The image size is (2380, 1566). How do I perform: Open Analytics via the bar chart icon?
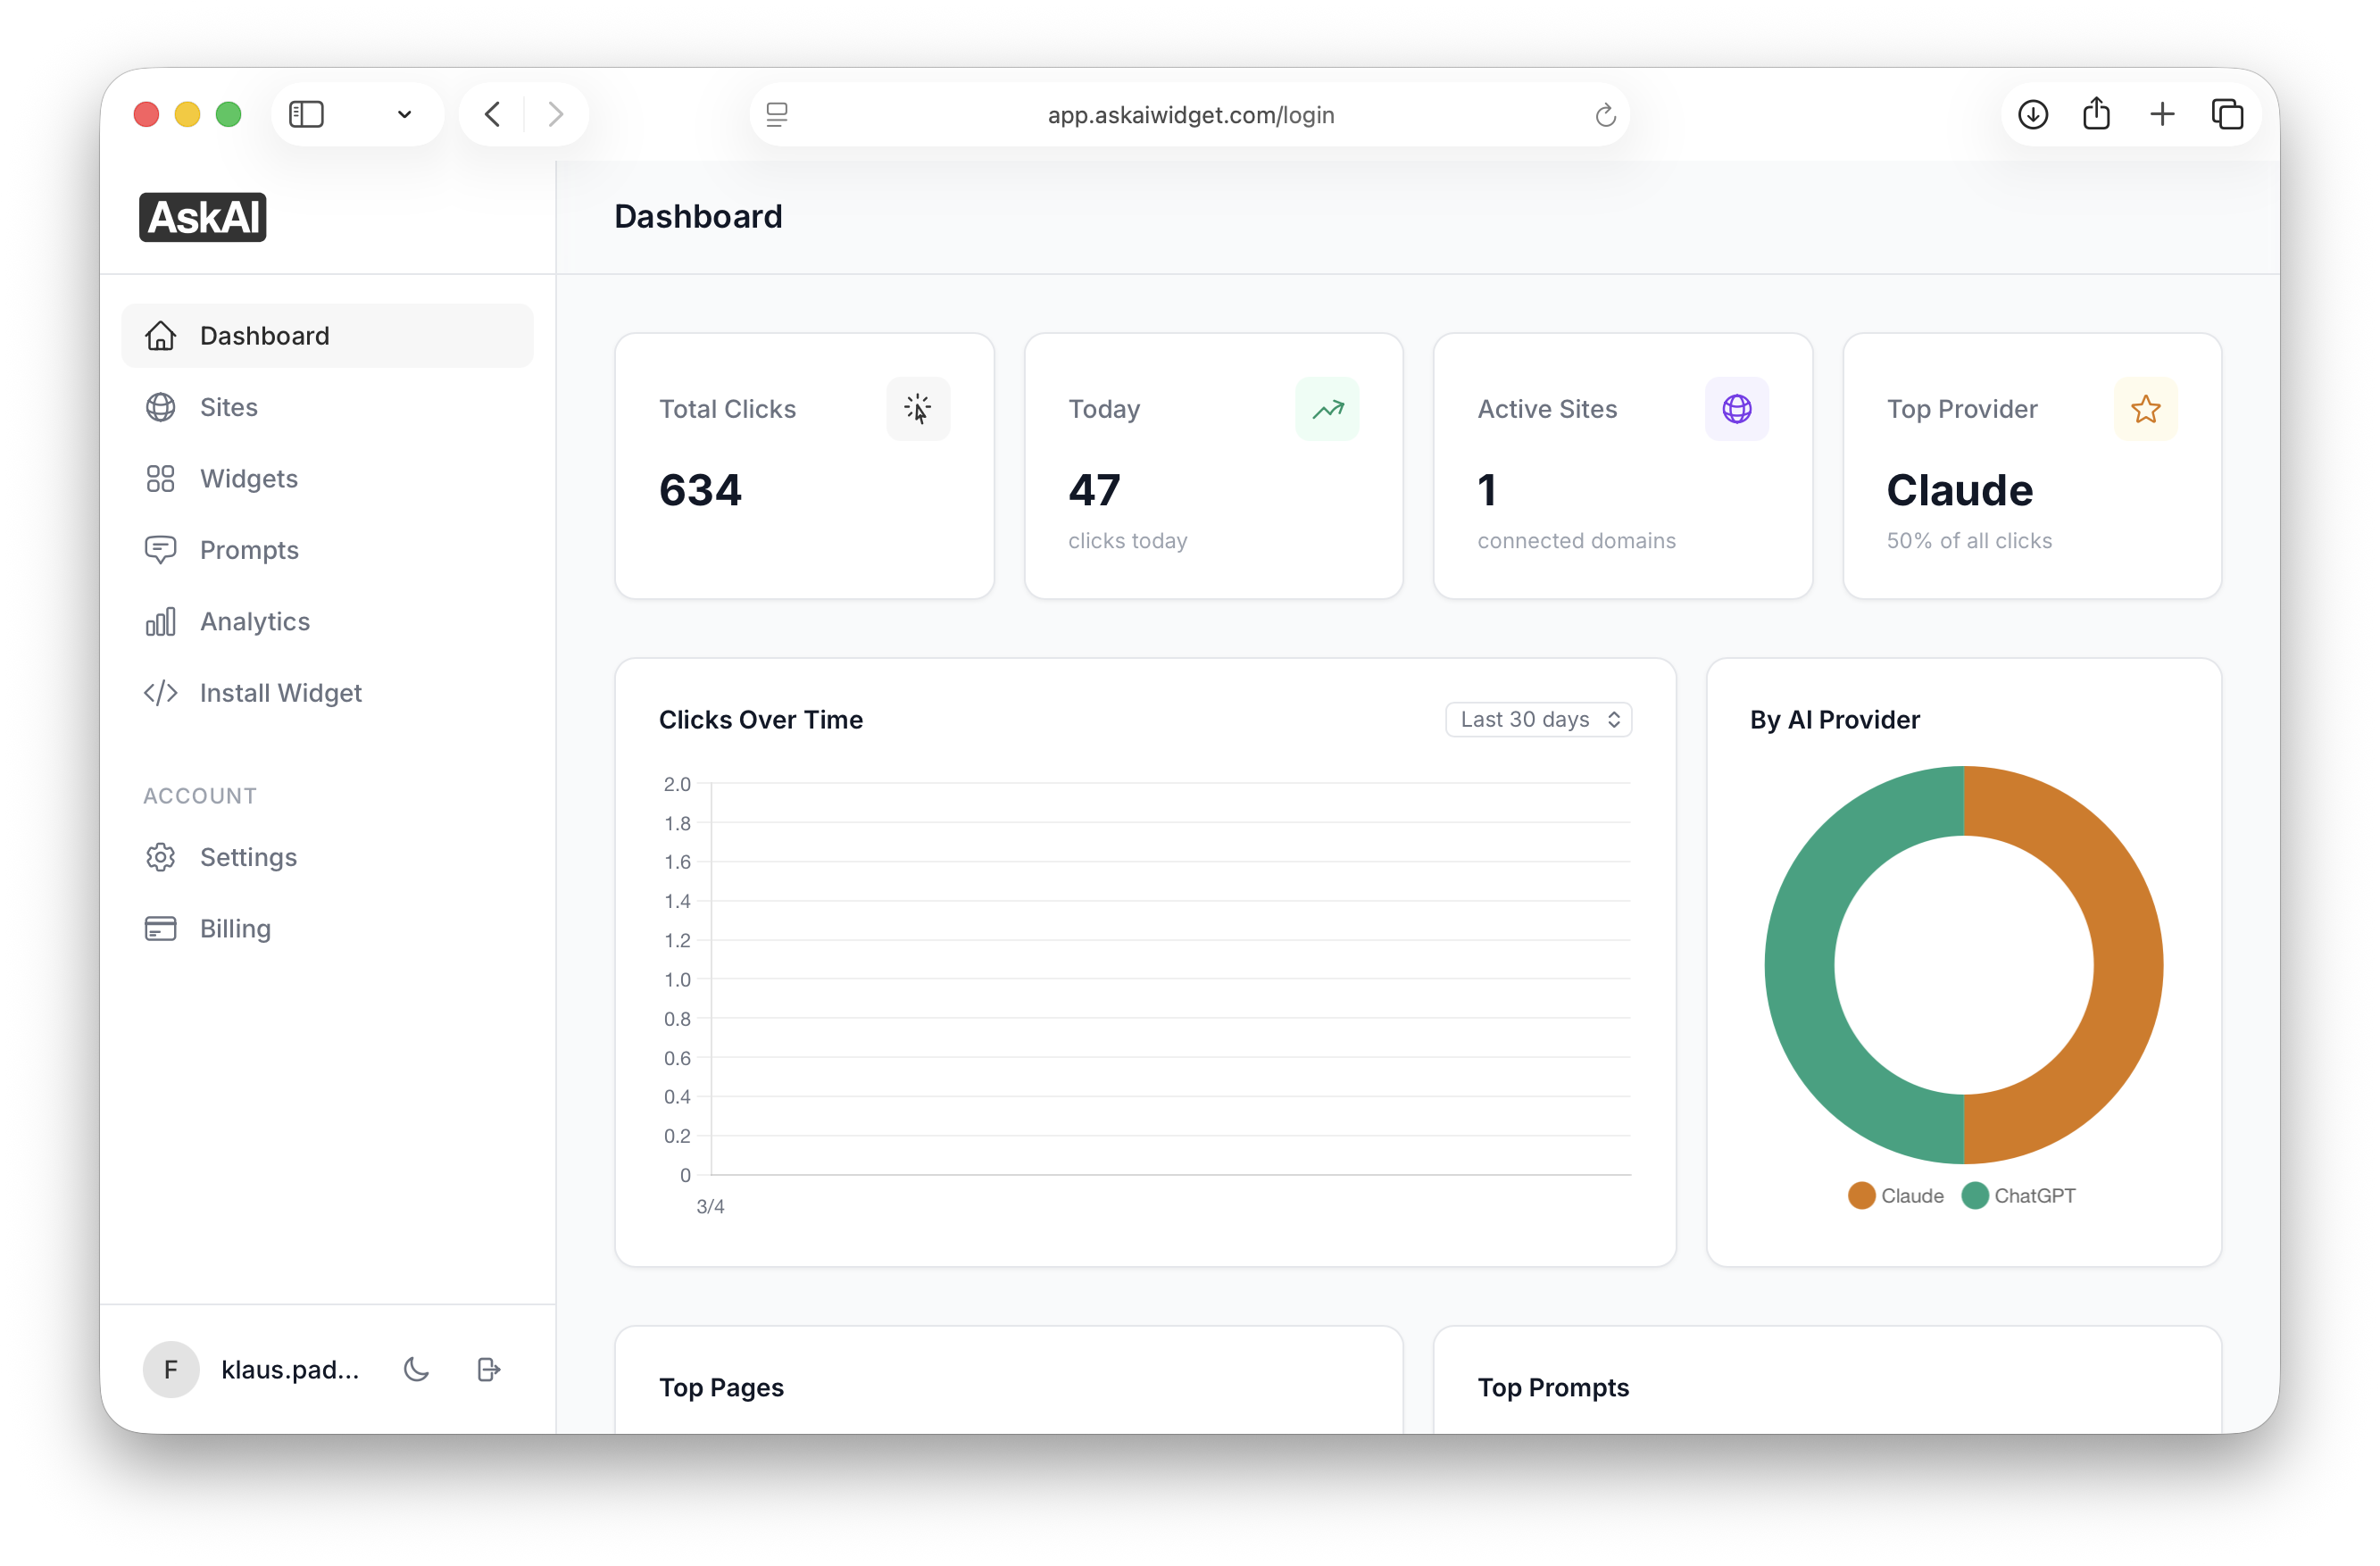[161, 621]
